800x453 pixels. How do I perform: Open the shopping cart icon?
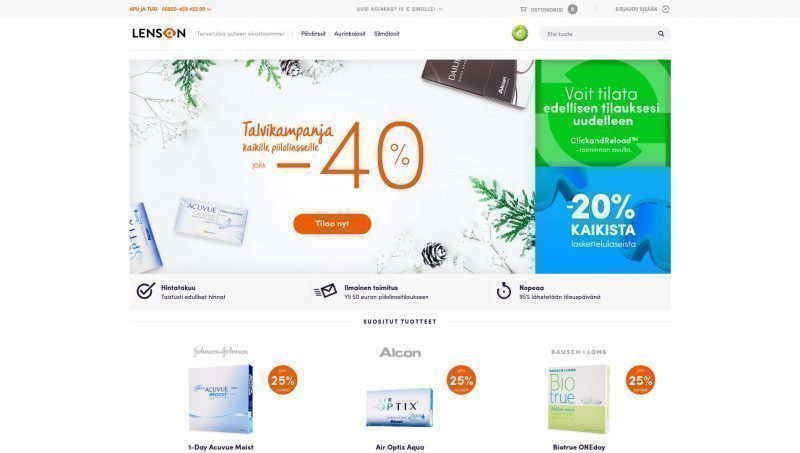(x=523, y=9)
